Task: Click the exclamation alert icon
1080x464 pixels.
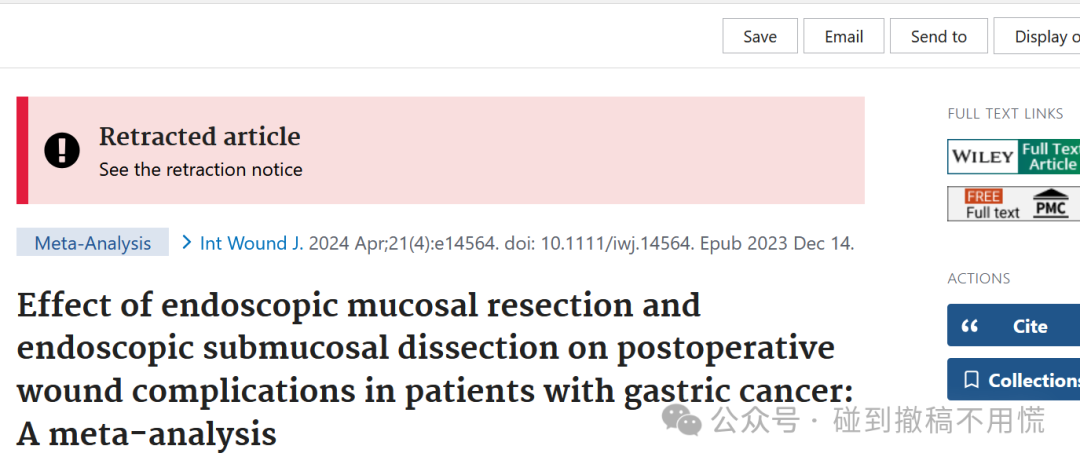Action: (62, 149)
